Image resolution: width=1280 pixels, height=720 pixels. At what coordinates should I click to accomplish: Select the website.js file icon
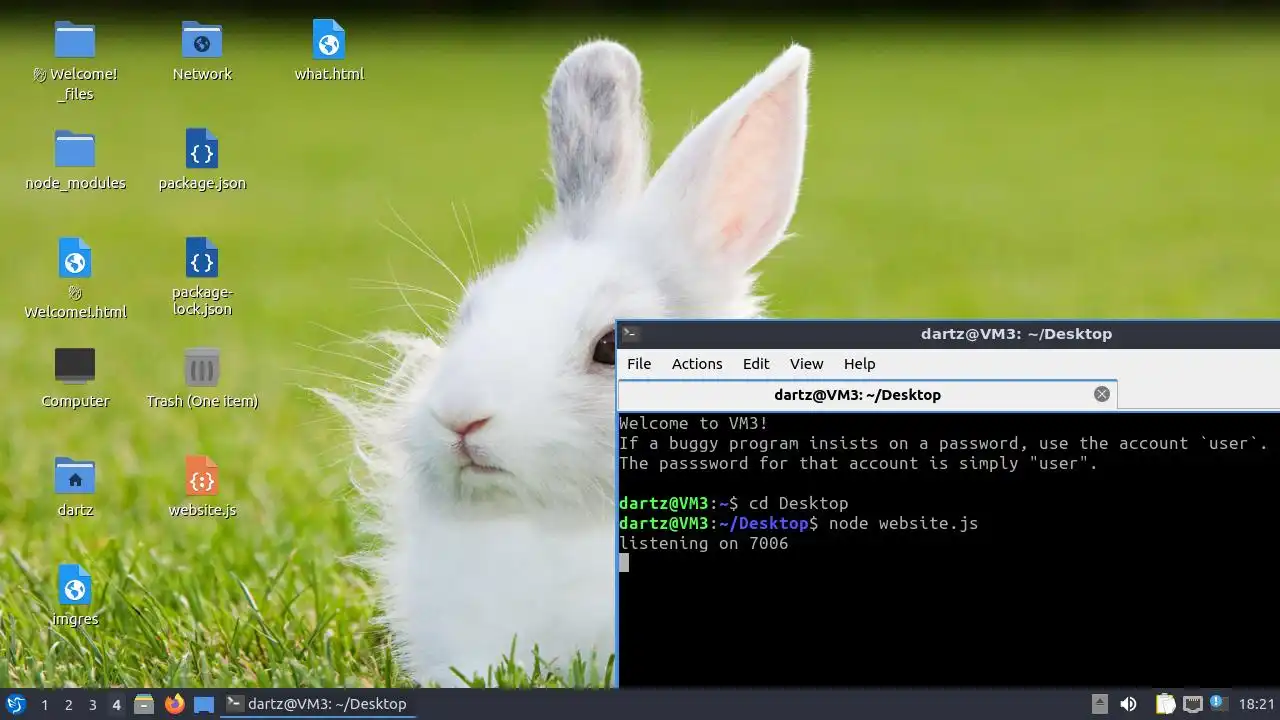pos(202,476)
